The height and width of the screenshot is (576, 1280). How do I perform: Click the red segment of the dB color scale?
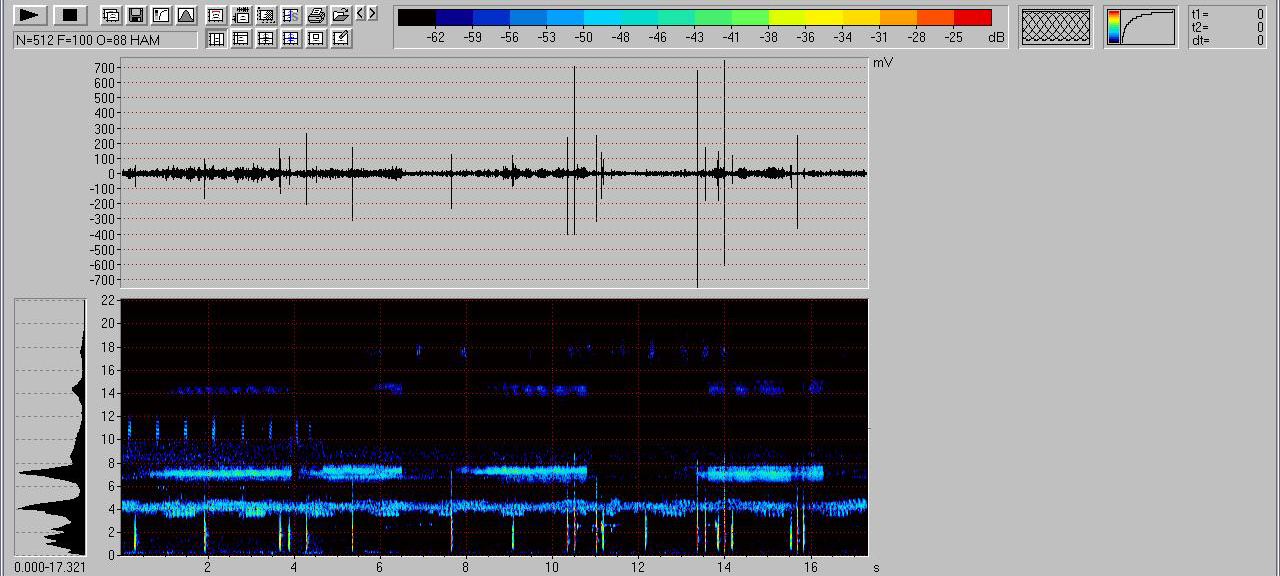972,17
